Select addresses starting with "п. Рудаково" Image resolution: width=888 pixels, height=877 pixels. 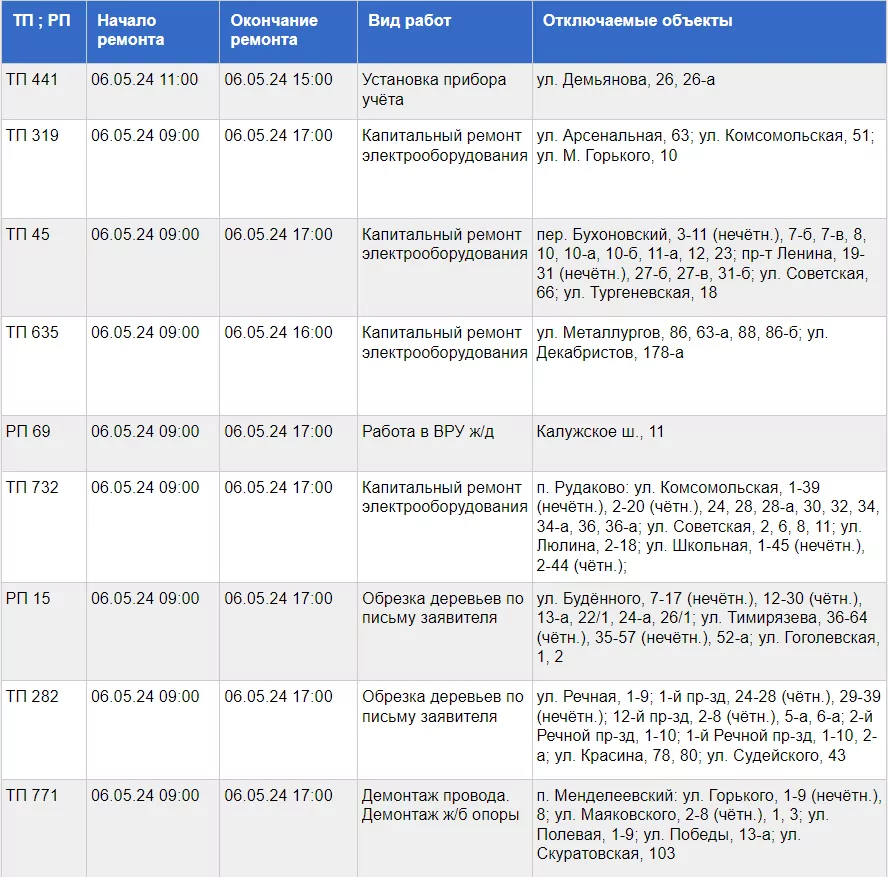click(x=708, y=527)
